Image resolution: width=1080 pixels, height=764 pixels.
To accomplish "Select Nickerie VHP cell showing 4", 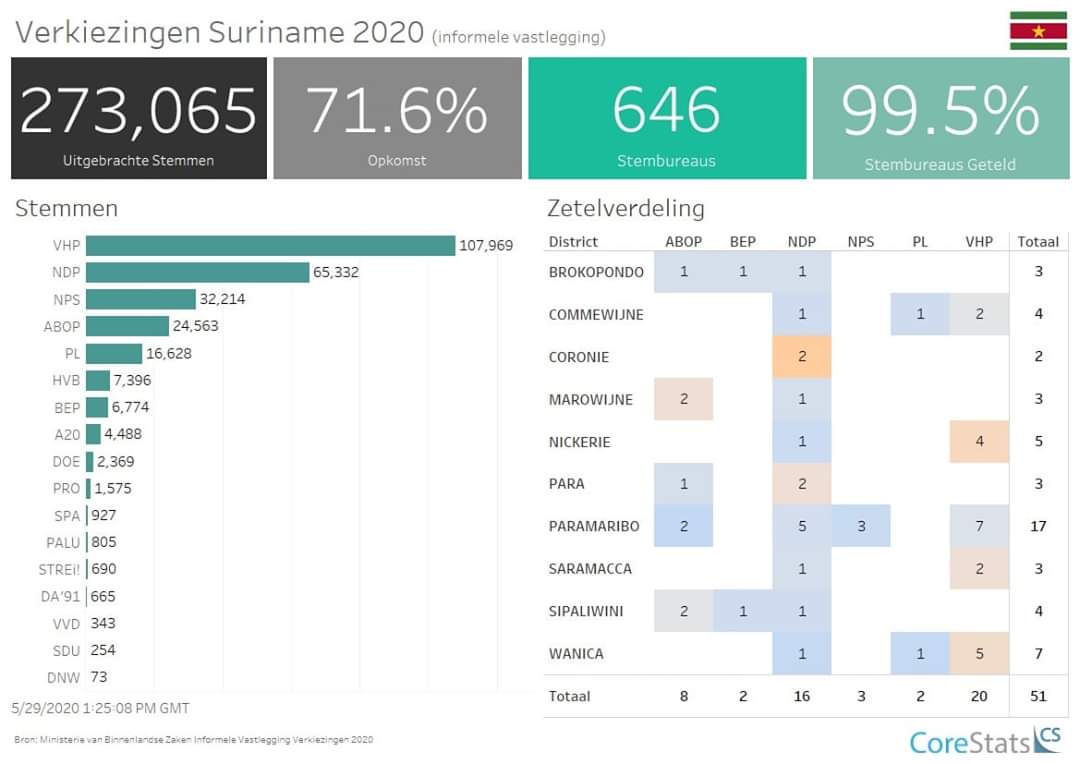I will click(x=979, y=442).
